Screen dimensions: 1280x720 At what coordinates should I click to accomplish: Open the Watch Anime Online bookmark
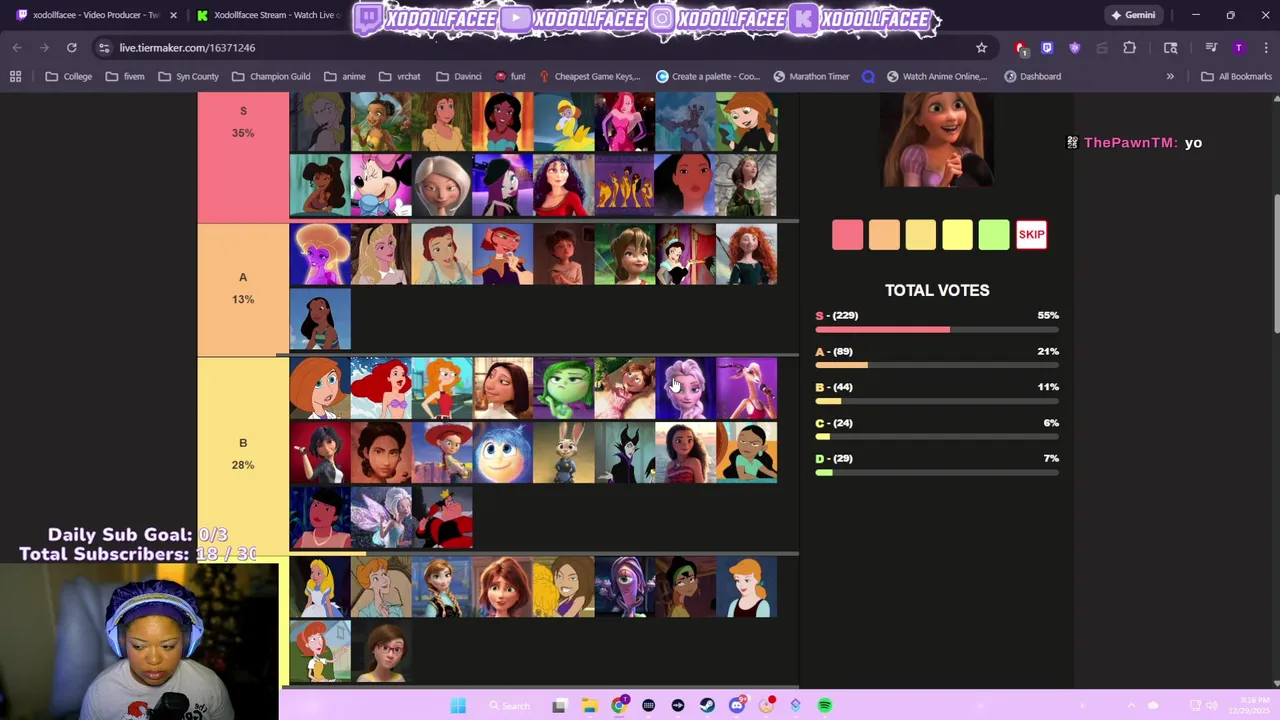click(937, 76)
